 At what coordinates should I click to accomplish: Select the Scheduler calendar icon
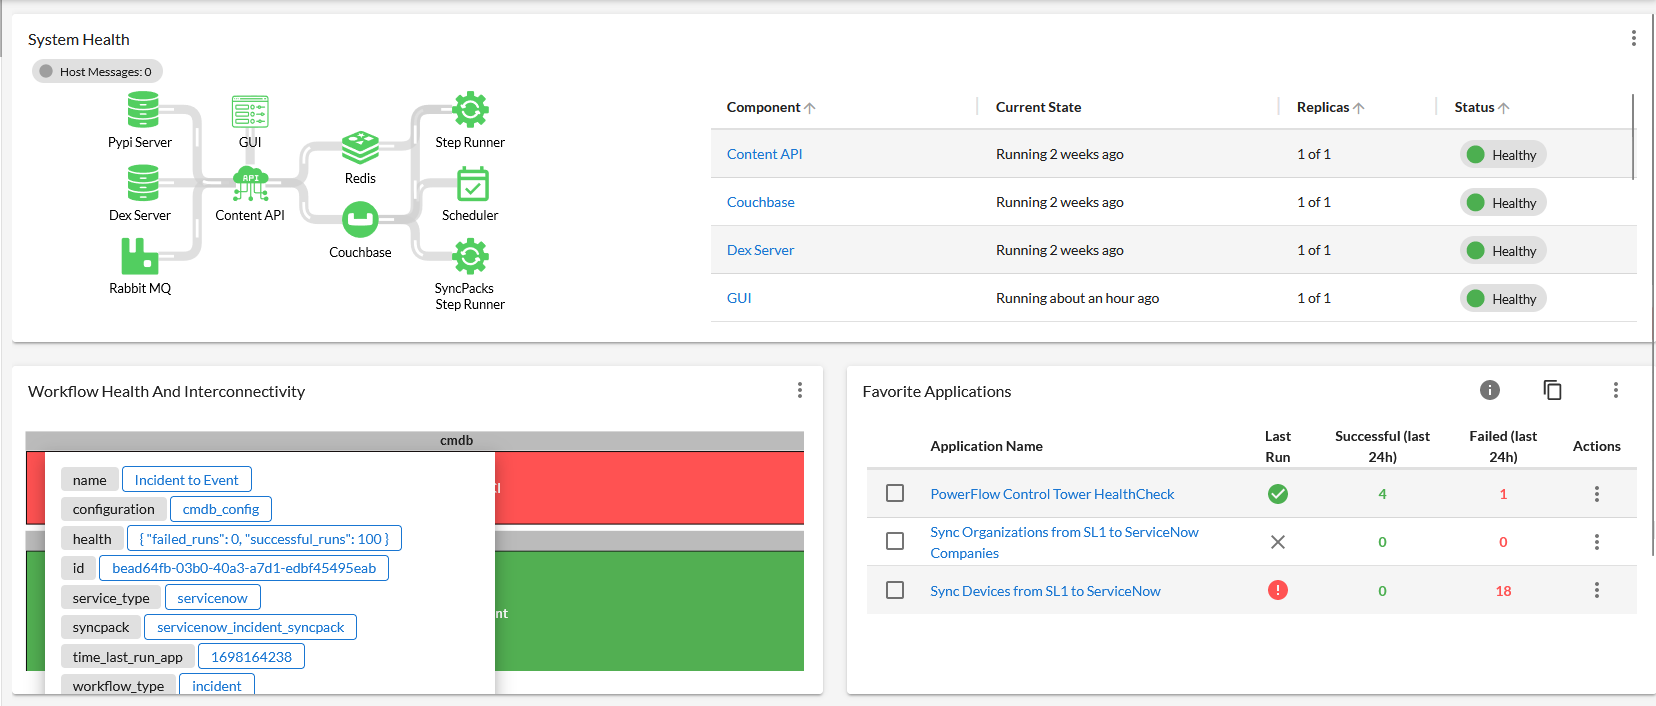(472, 185)
